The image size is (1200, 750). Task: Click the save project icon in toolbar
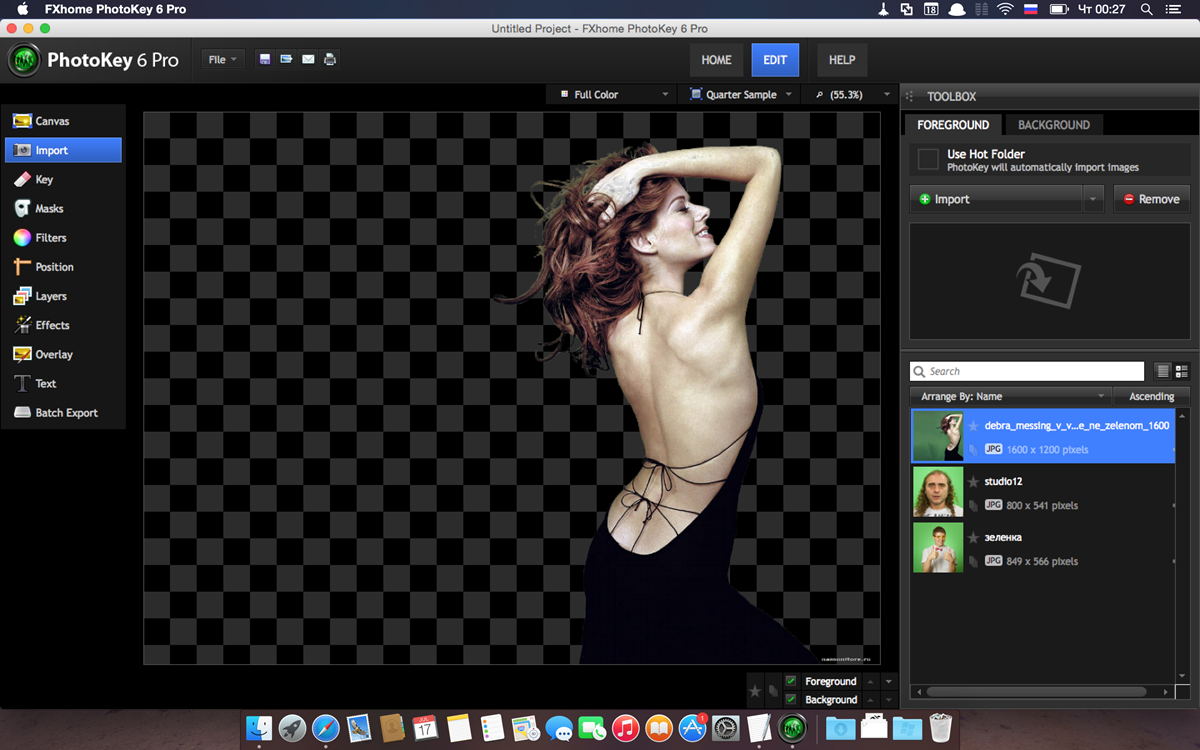[265, 60]
